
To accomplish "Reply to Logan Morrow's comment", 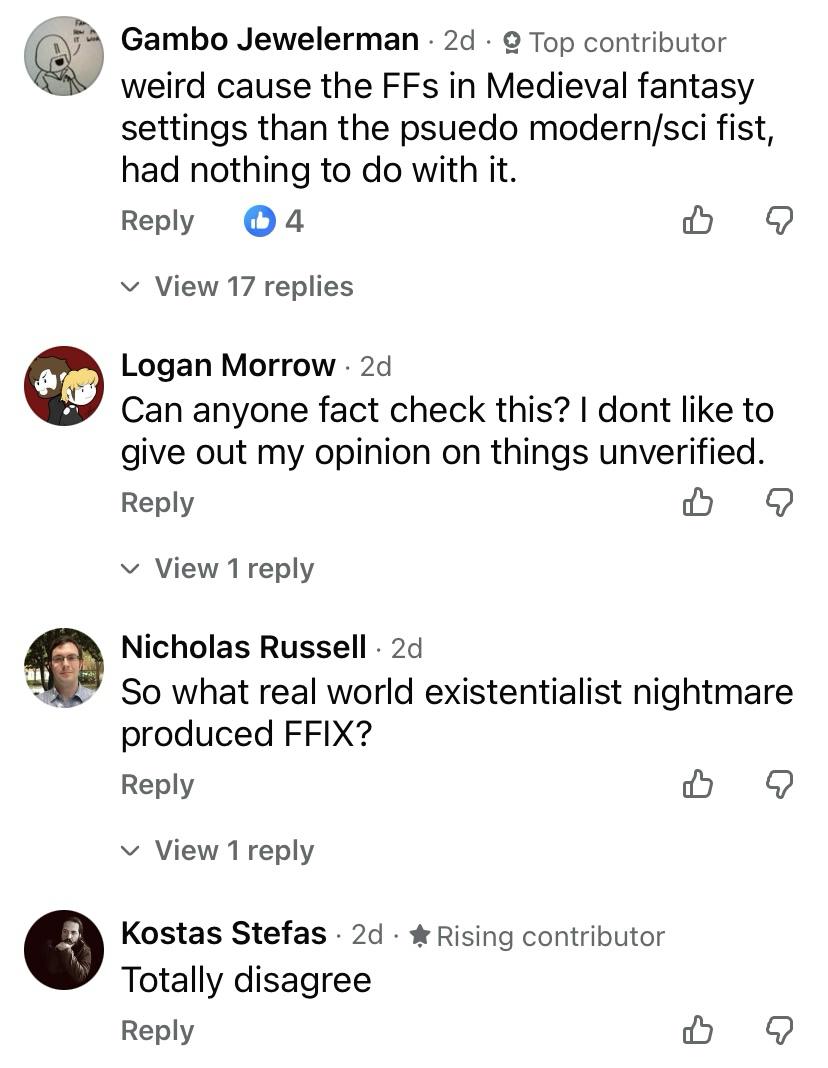I will point(157,503).
